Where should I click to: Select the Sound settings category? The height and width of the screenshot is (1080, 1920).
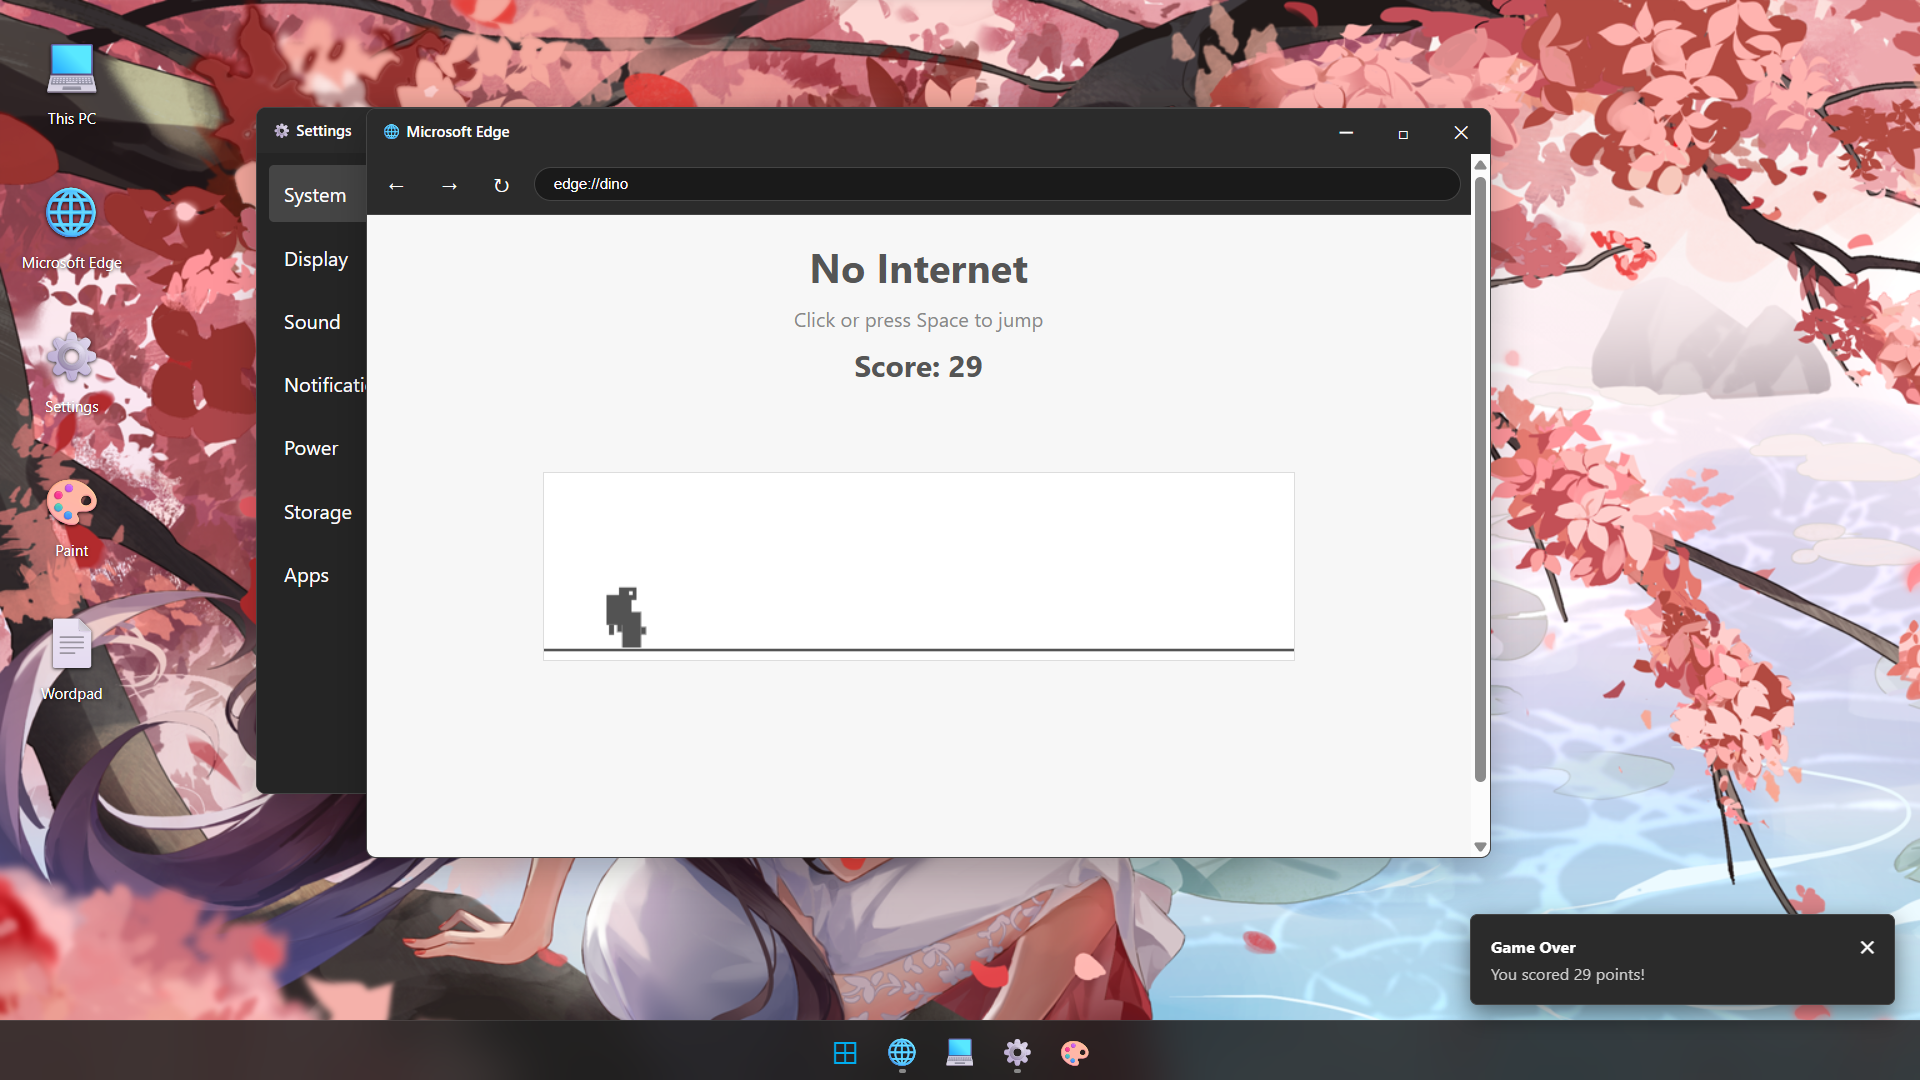point(312,322)
